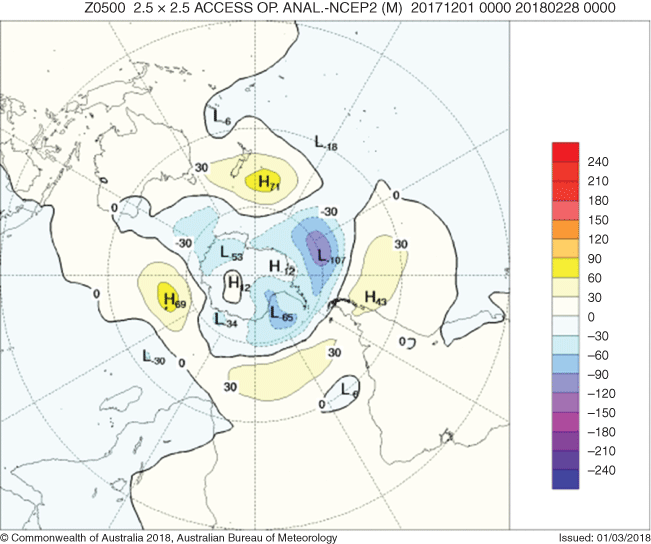Click the 240 legend label

tap(598, 162)
